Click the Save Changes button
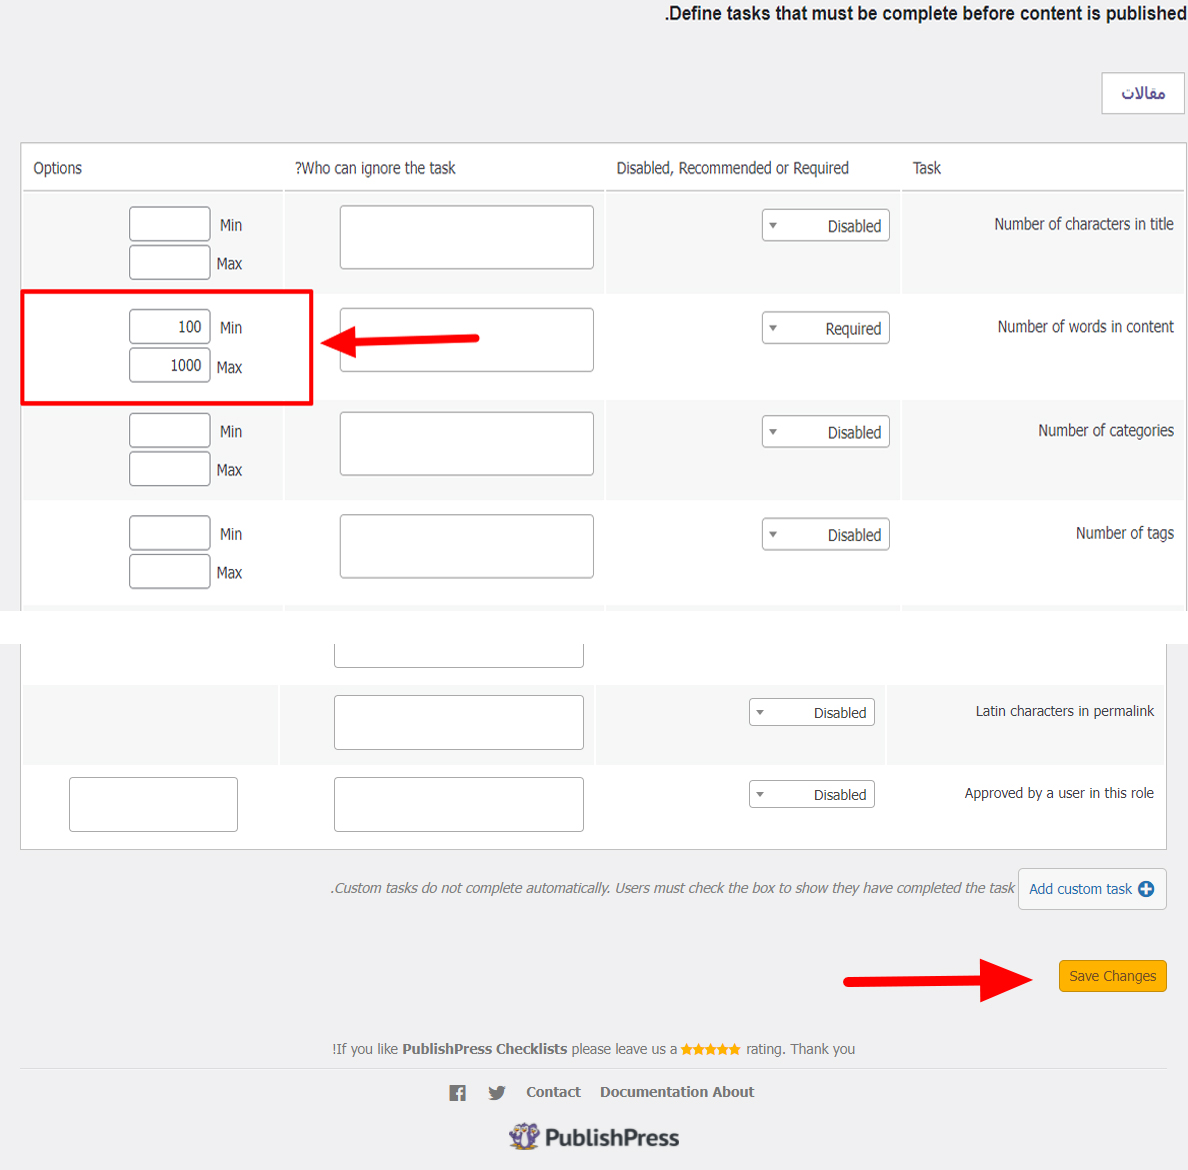 coord(1112,976)
